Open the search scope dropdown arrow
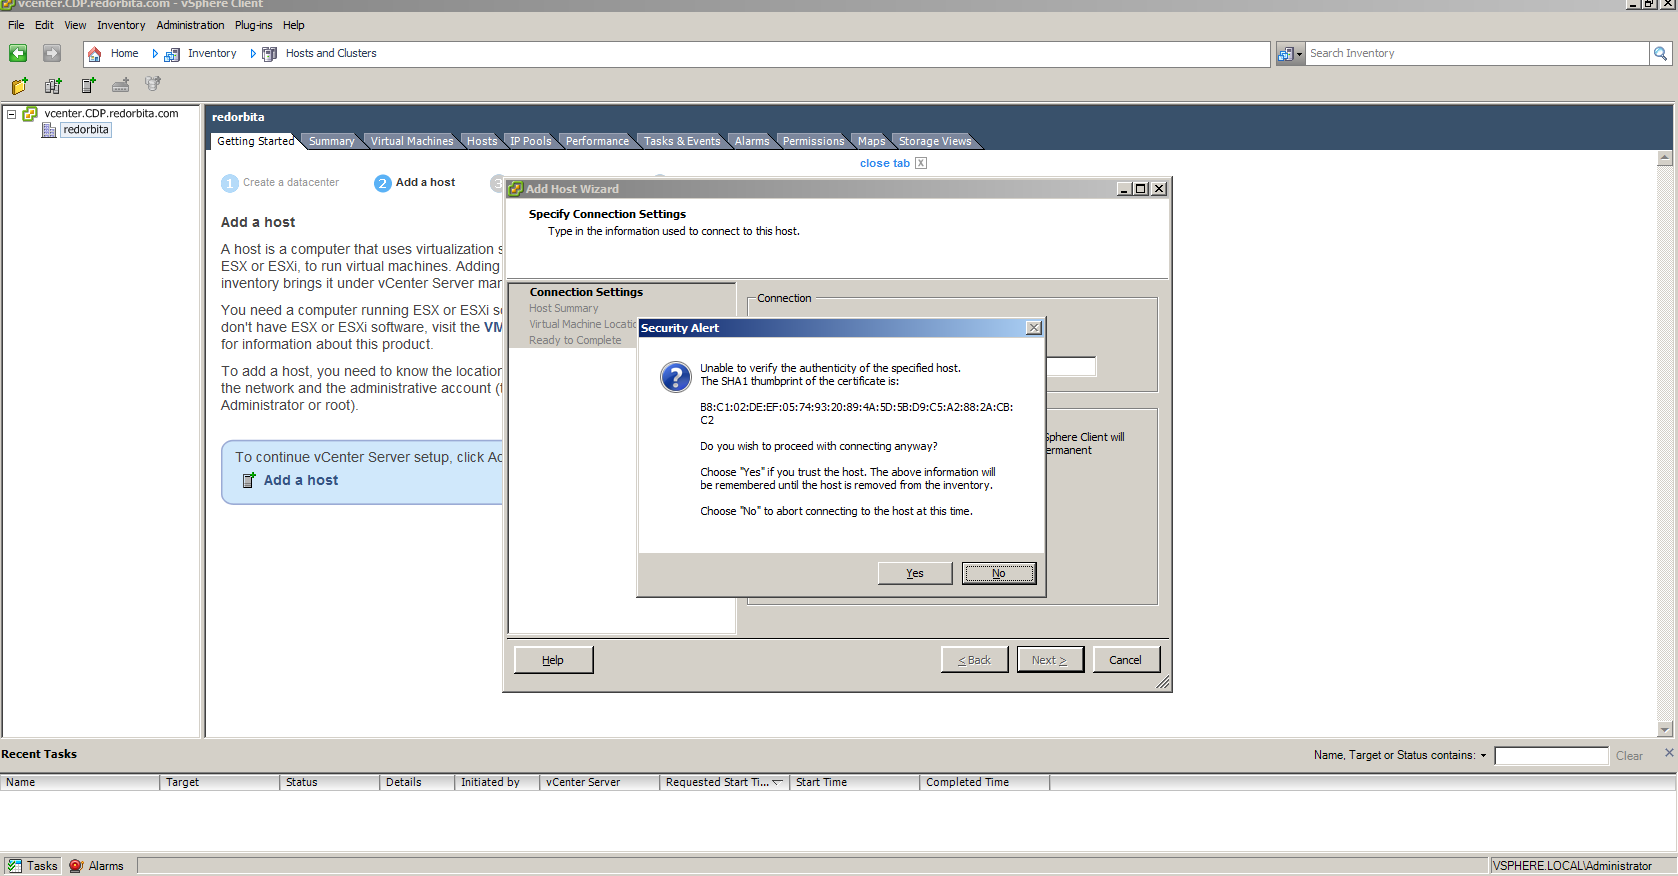The width and height of the screenshot is (1678, 876). pyautogui.click(x=1299, y=54)
